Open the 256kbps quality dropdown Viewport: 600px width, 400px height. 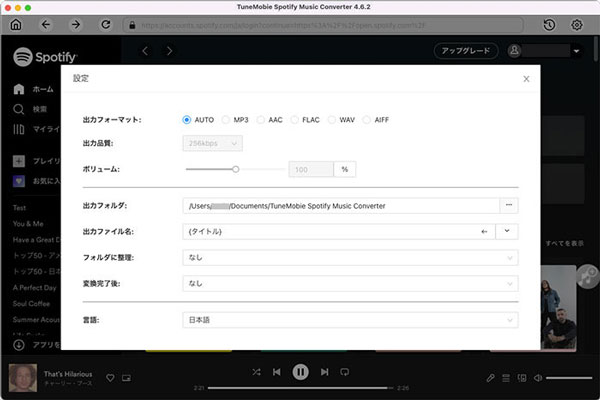pyautogui.click(x=212, y=144)
